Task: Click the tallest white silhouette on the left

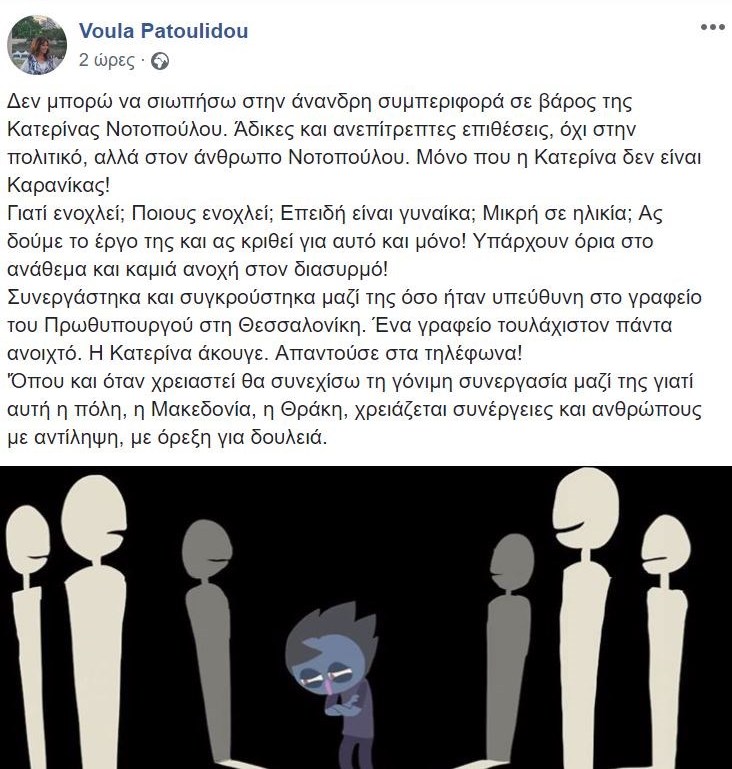Action: 95,623
